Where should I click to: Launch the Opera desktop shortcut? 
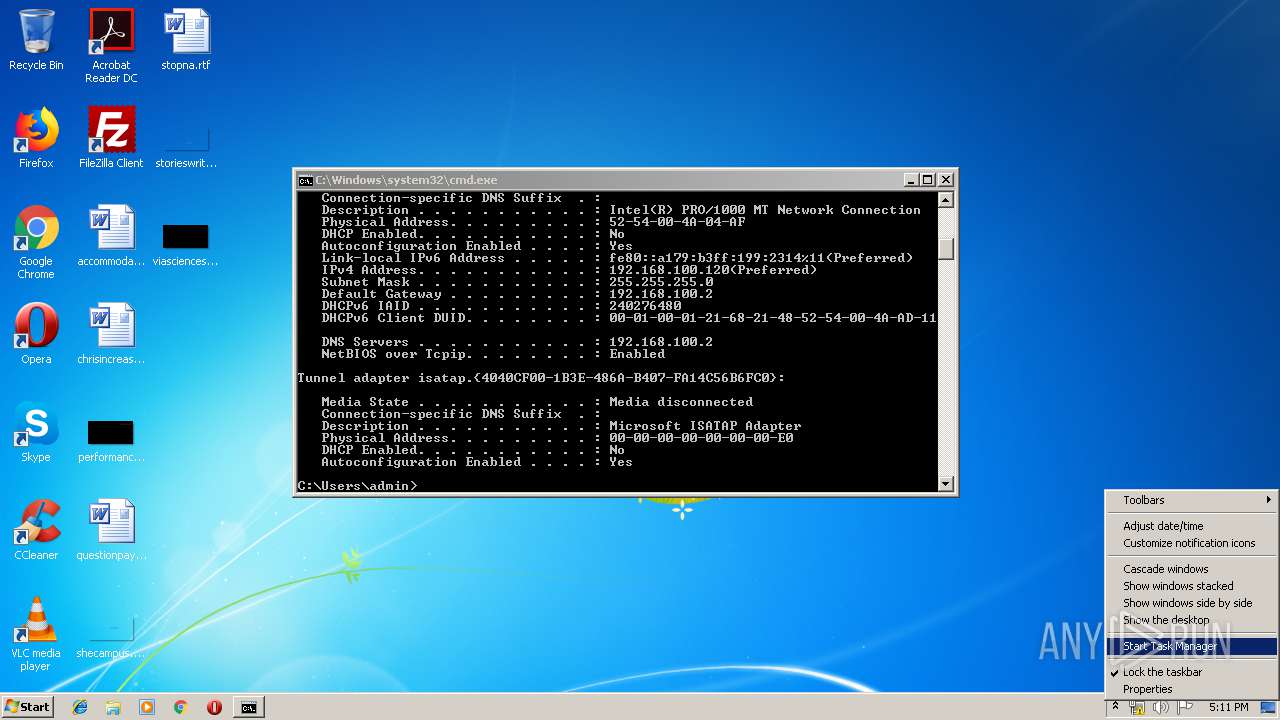coord(36,334)
